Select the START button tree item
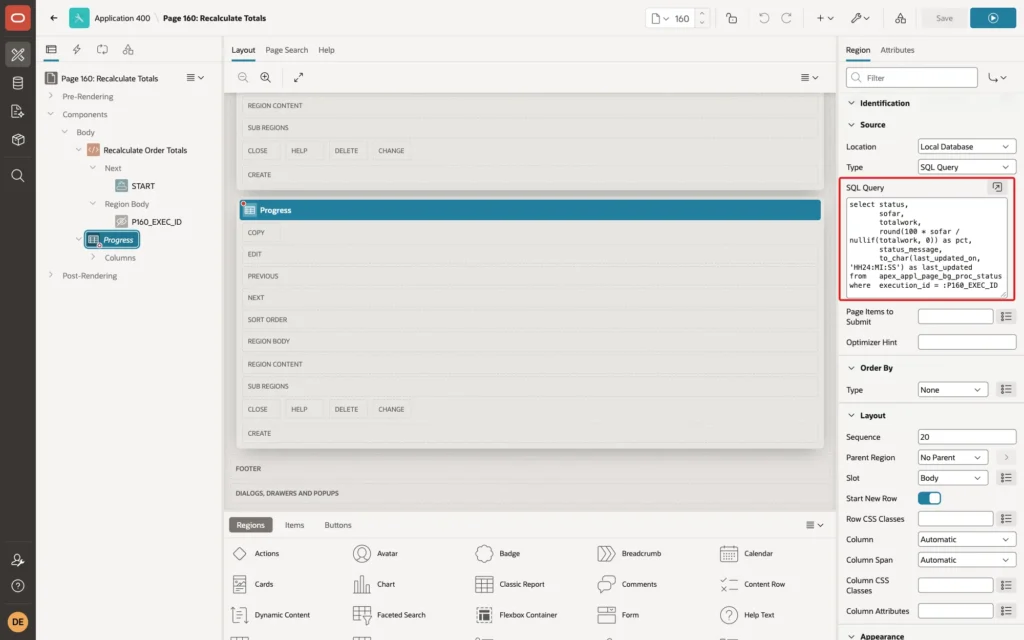This screenshot has height=640, width=1024. tap(142, 186)
